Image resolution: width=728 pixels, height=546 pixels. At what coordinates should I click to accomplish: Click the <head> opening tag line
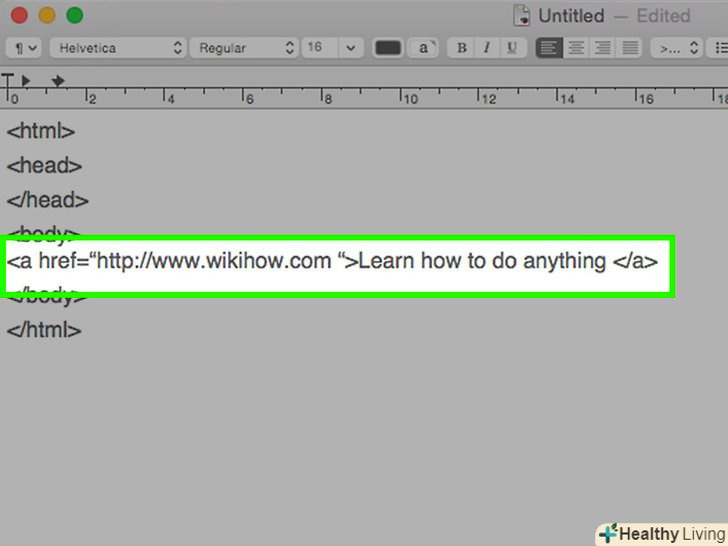(x=45, y=165)
